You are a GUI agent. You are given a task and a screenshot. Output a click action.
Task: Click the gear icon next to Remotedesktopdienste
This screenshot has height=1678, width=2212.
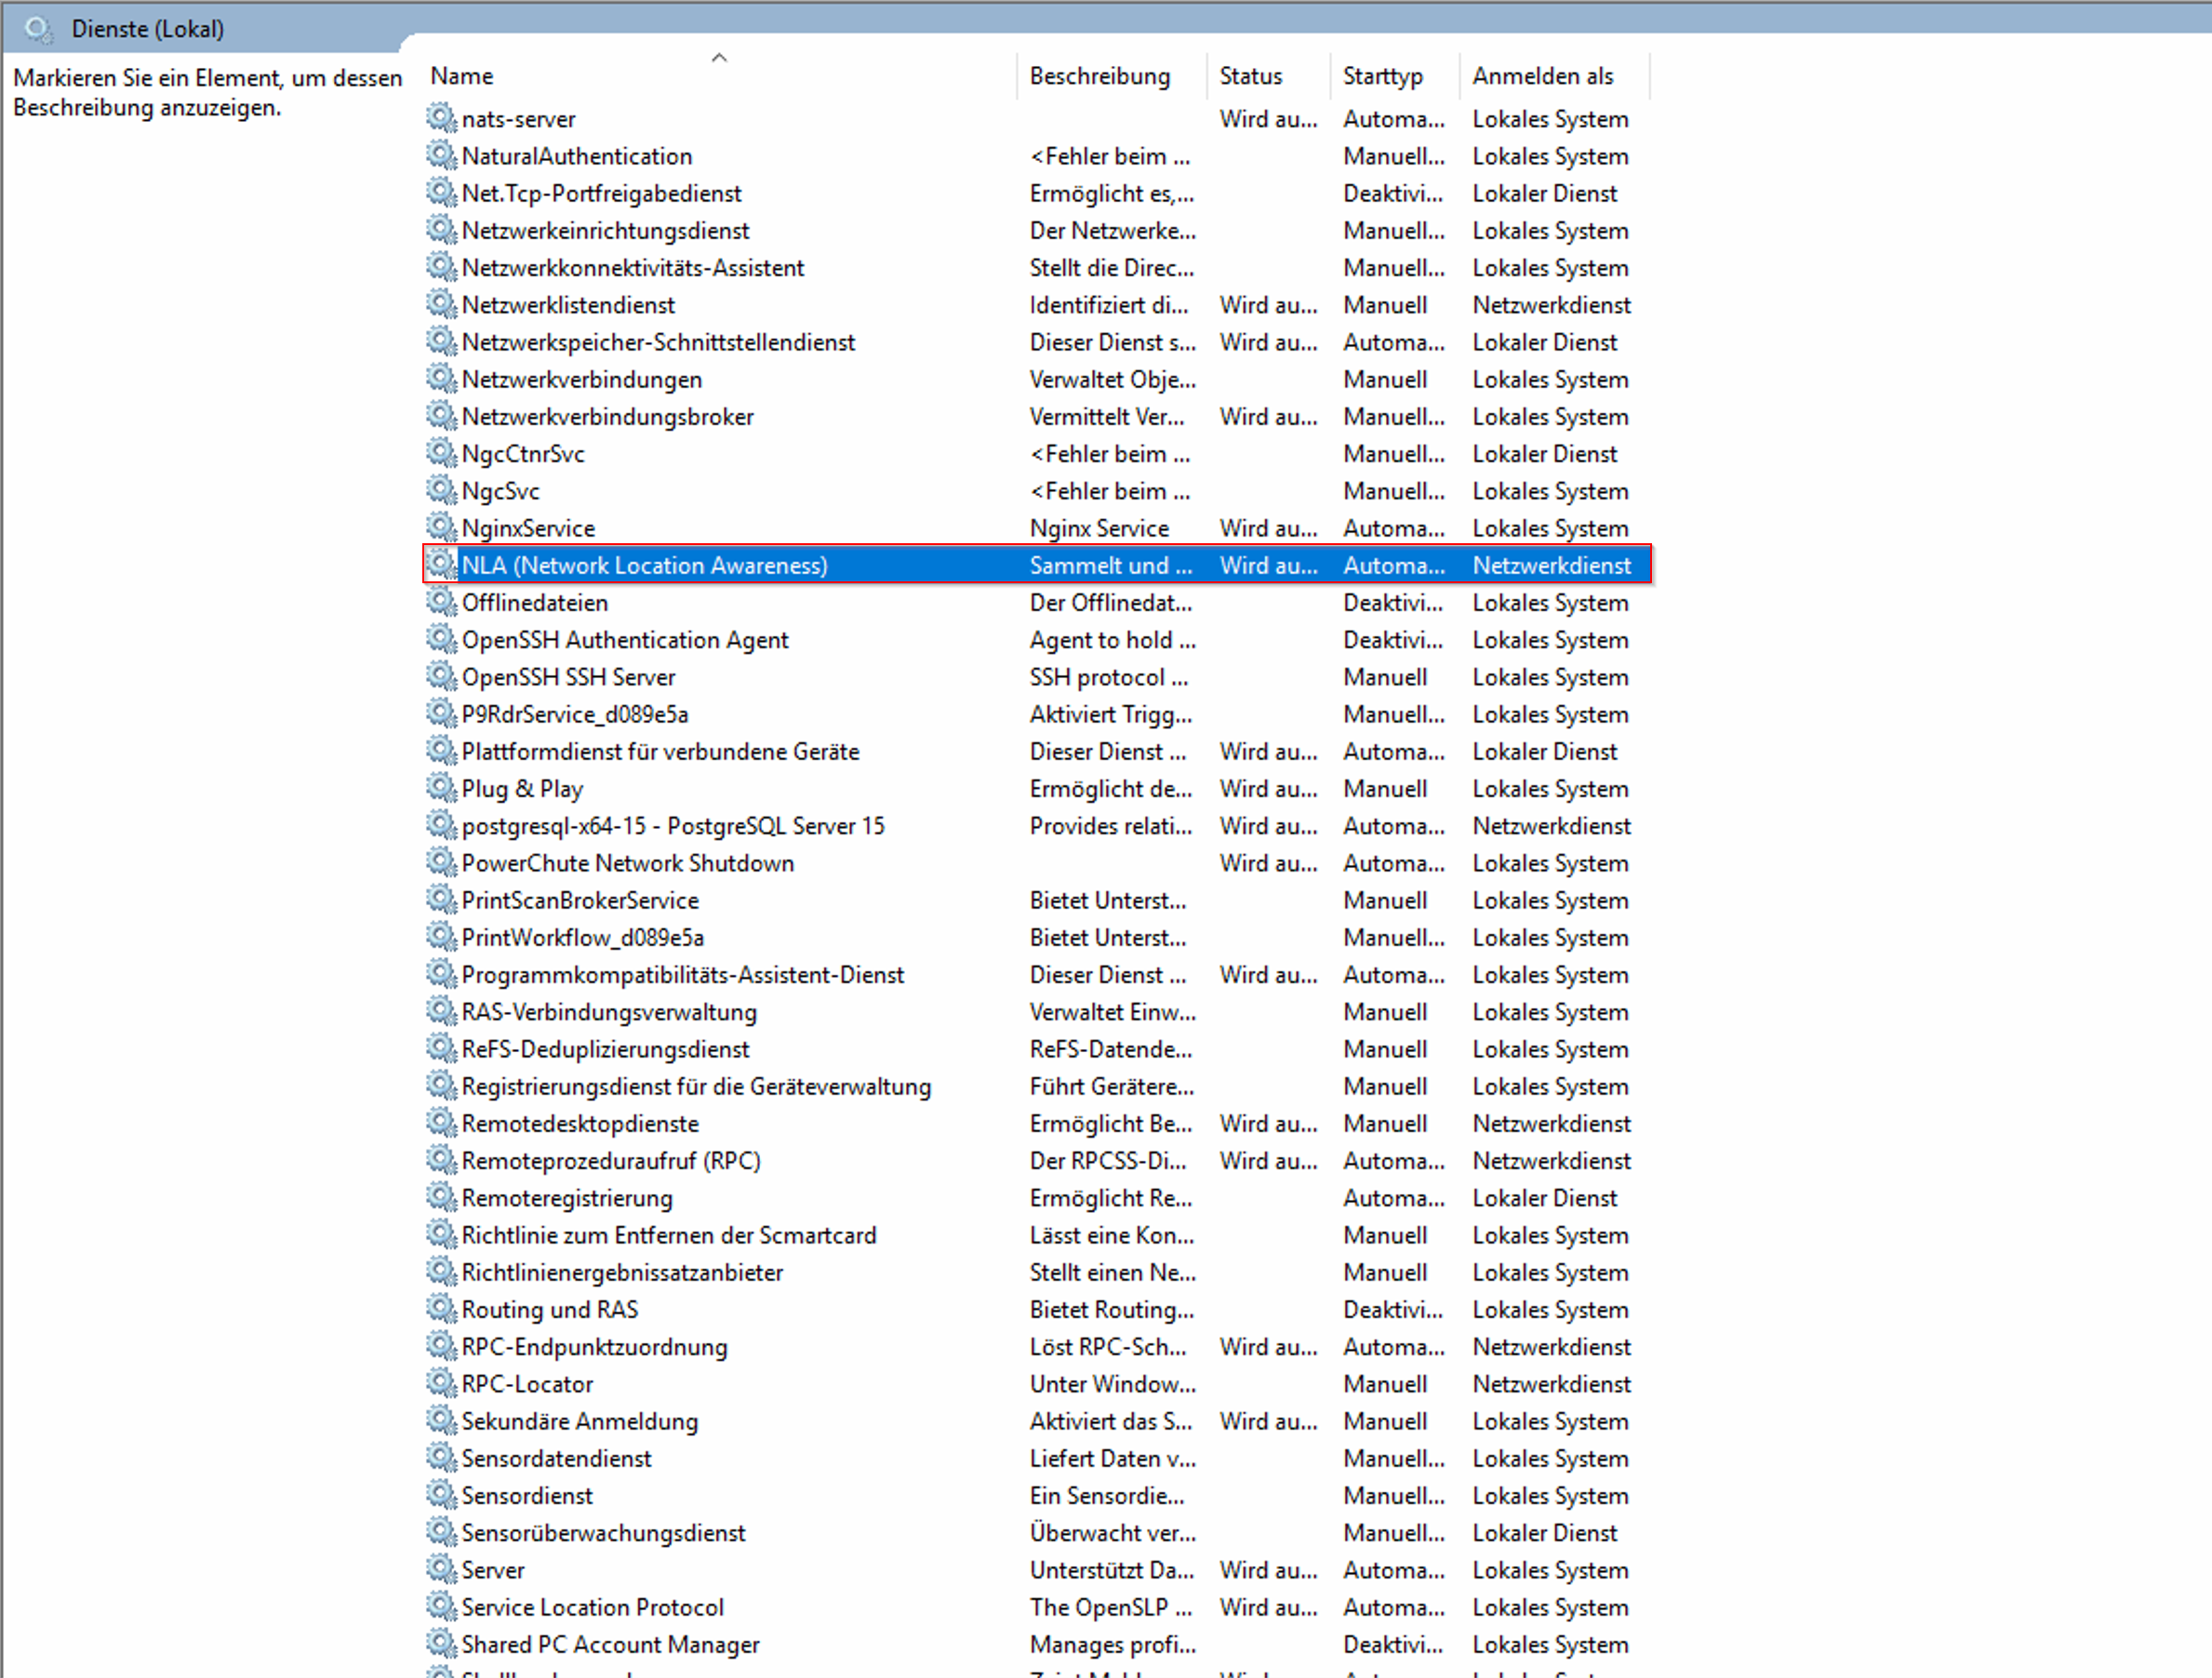[440, 1123]
